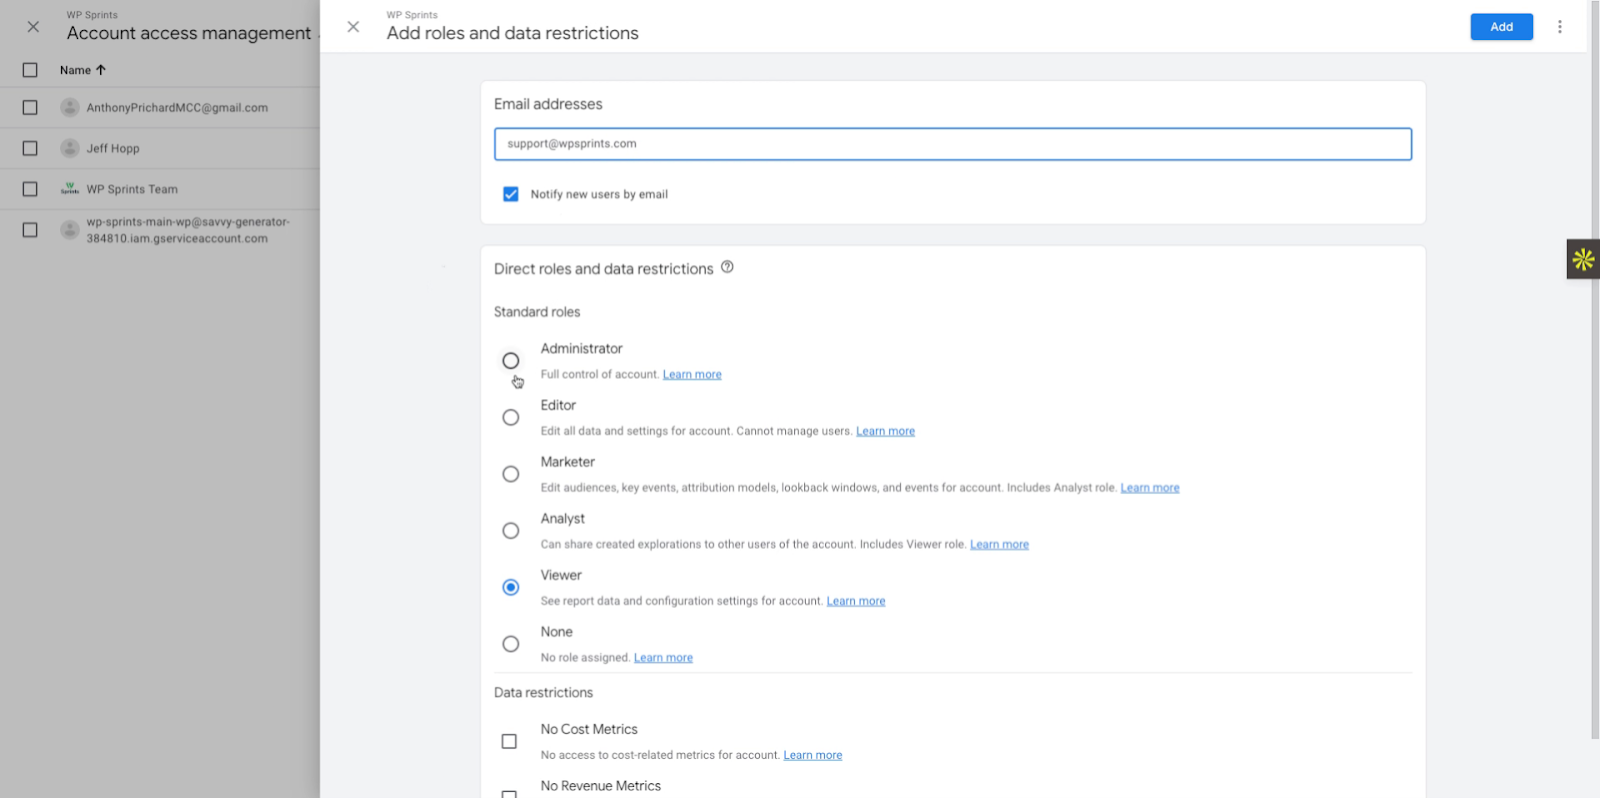Close the Add roles and data restrictions panel
The height and width of the screenshot is (798, 1600).
point(353,27)
